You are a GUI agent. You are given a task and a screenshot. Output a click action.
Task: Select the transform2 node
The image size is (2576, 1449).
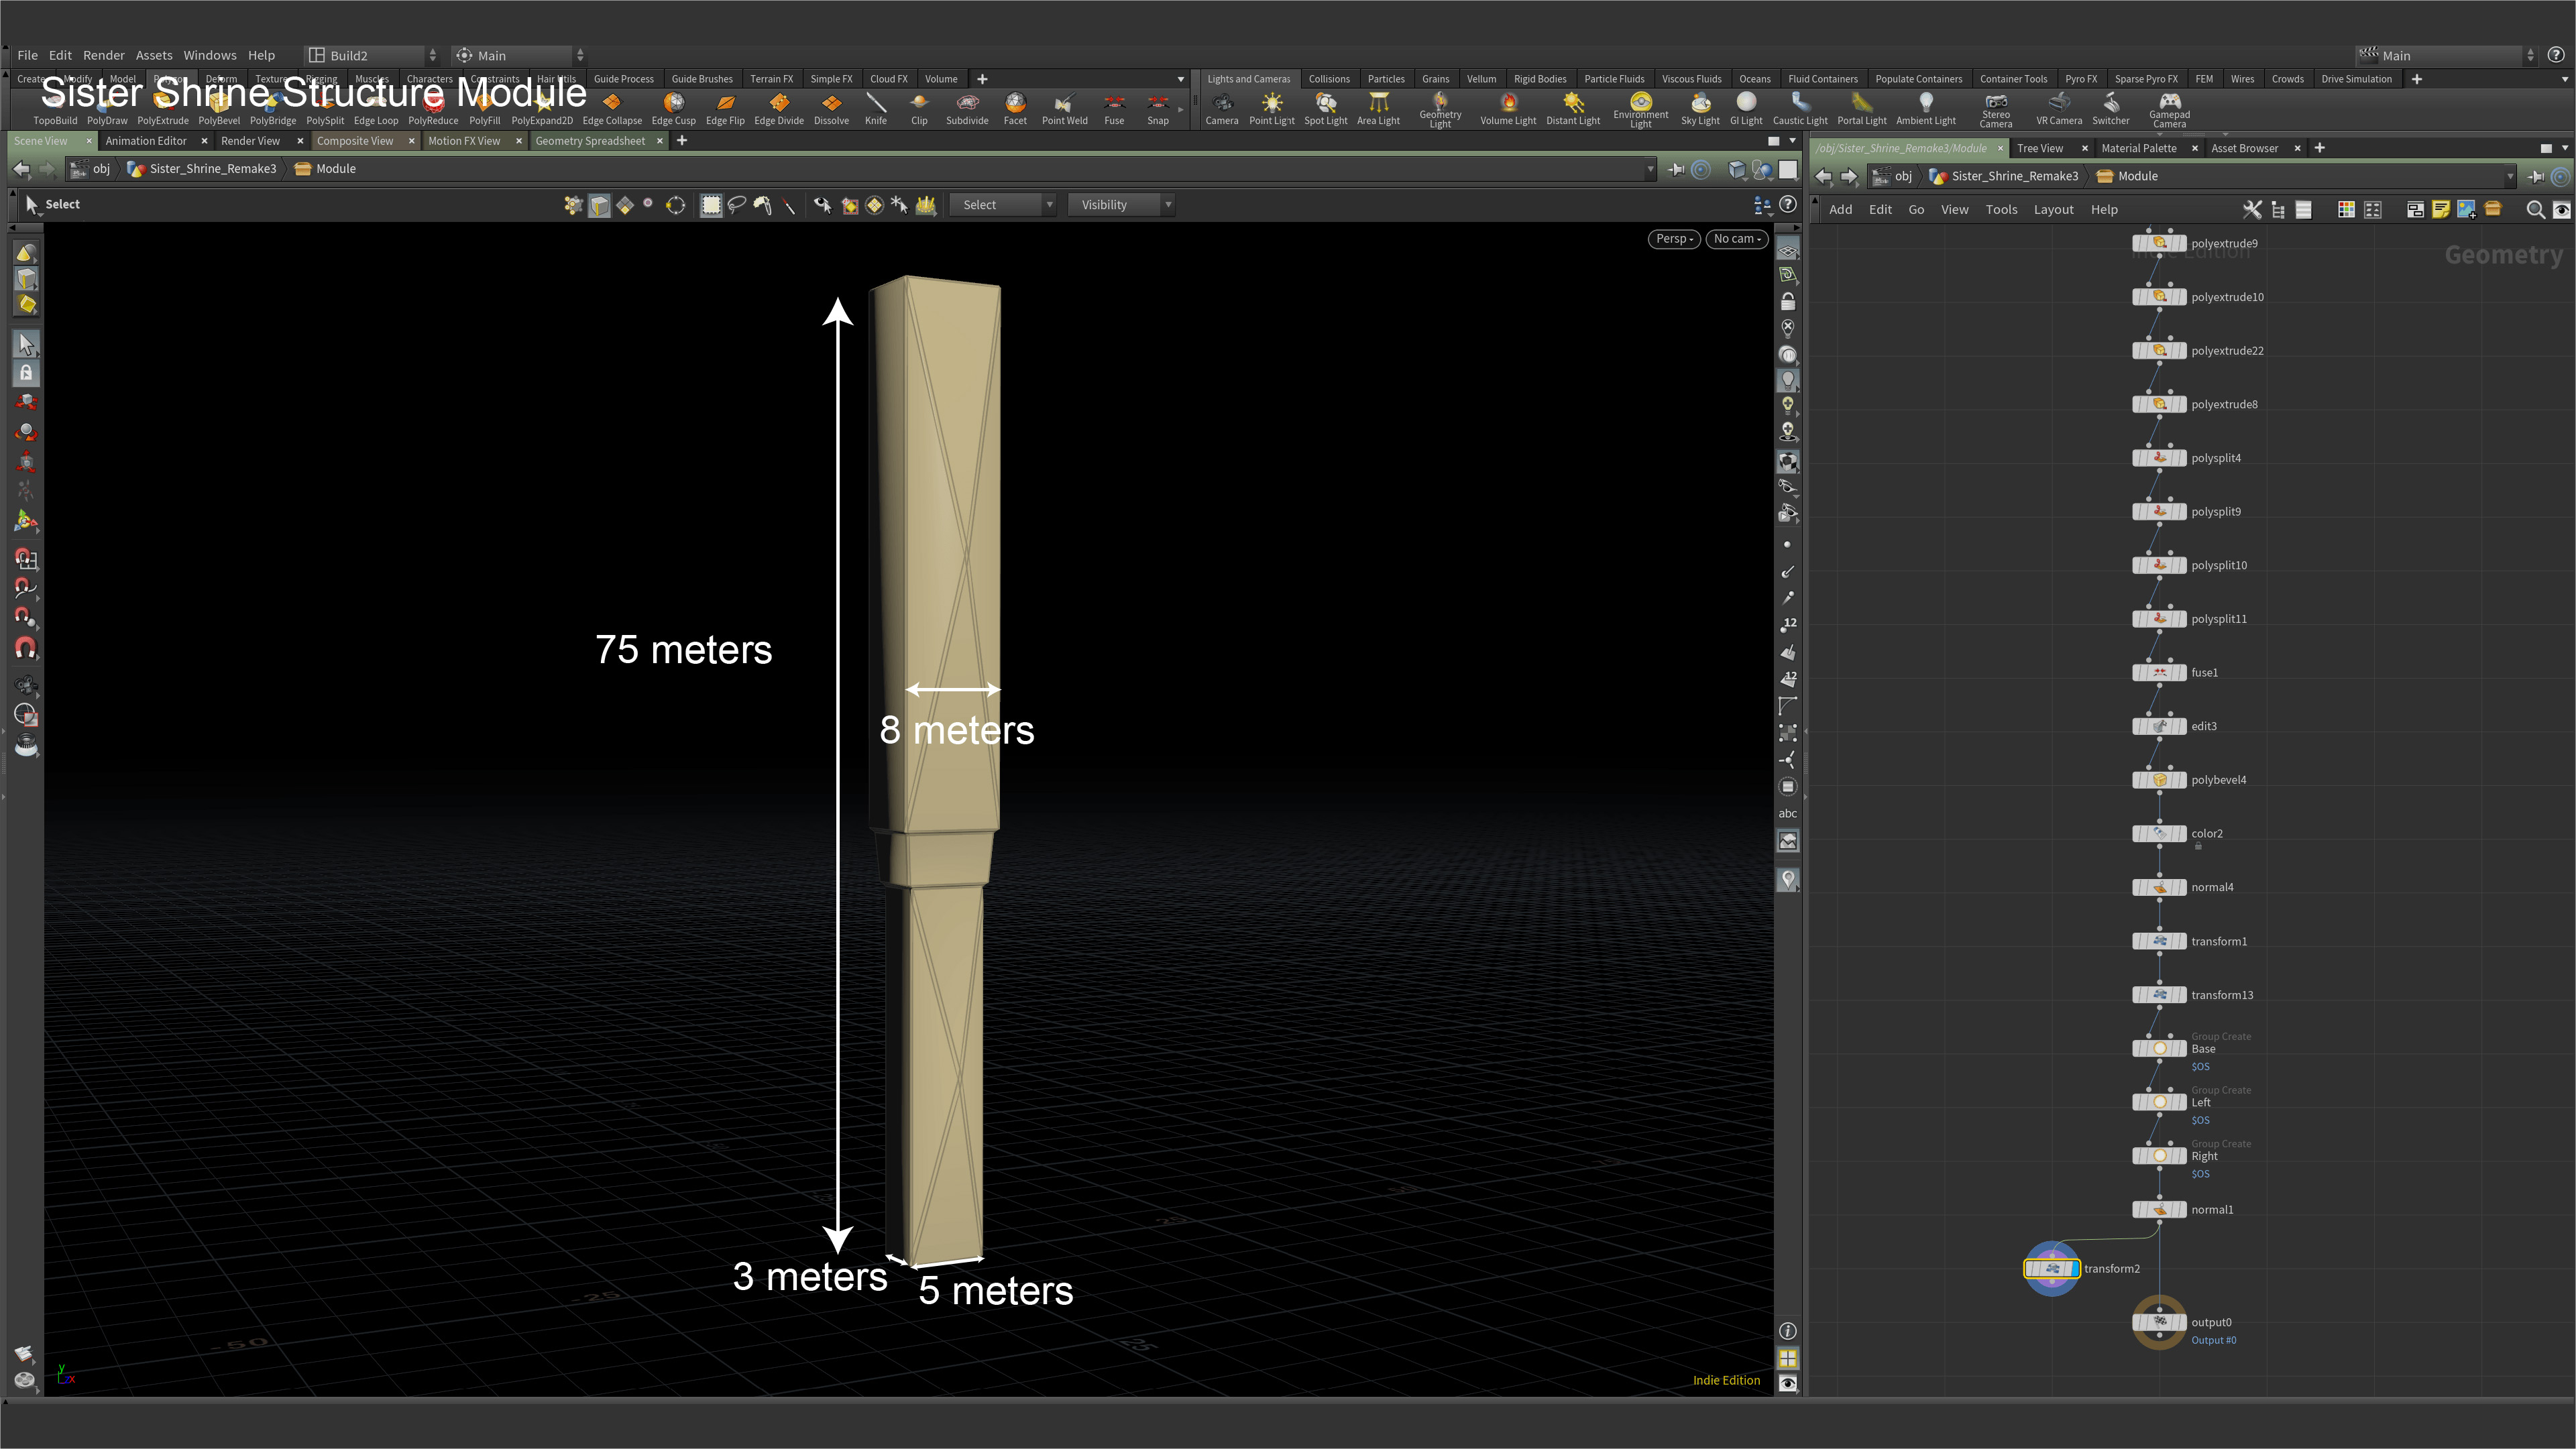click(2051, 1269)
